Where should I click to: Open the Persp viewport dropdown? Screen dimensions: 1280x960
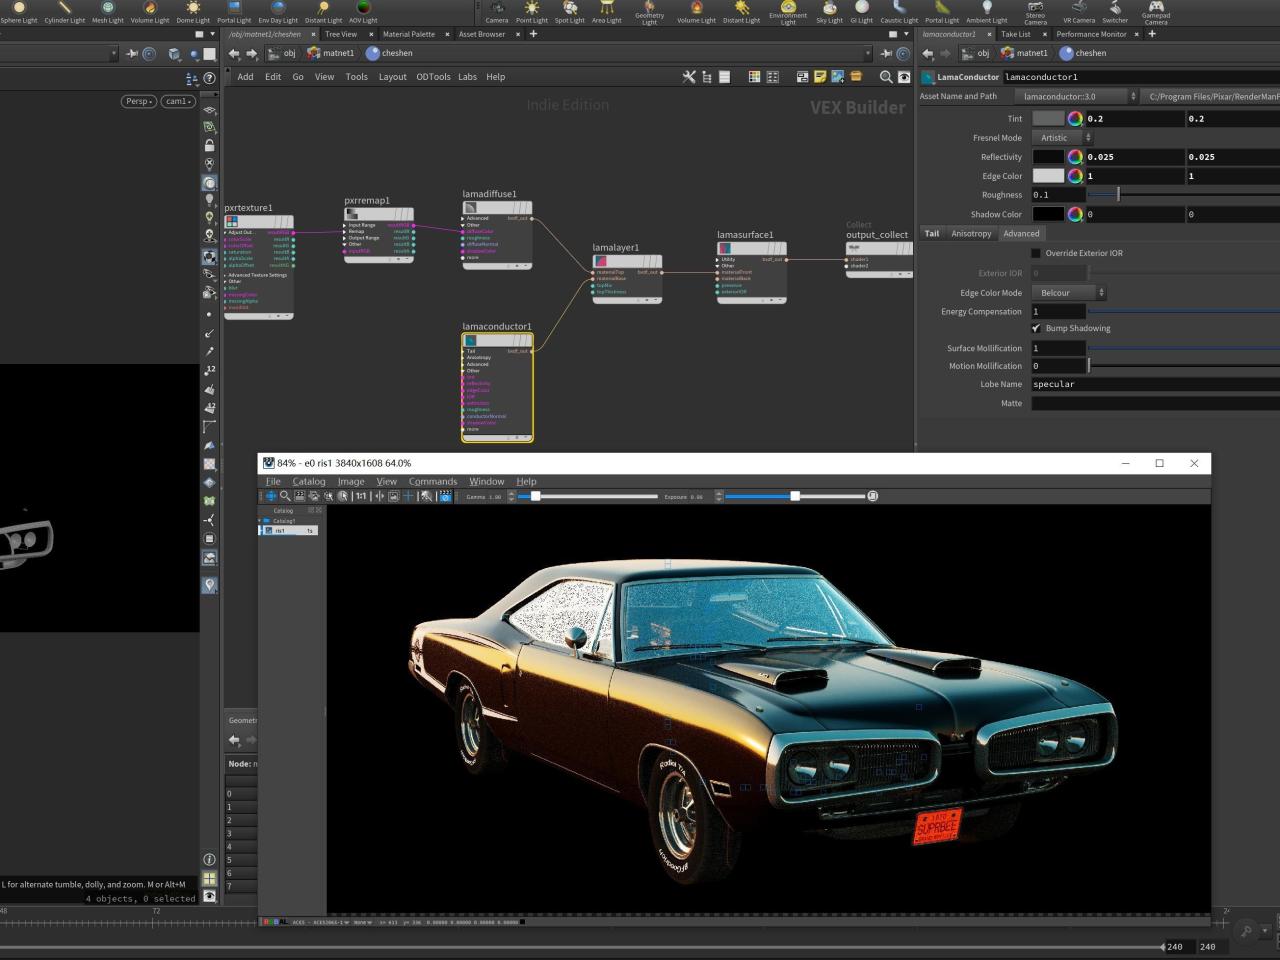coord(138,101)
